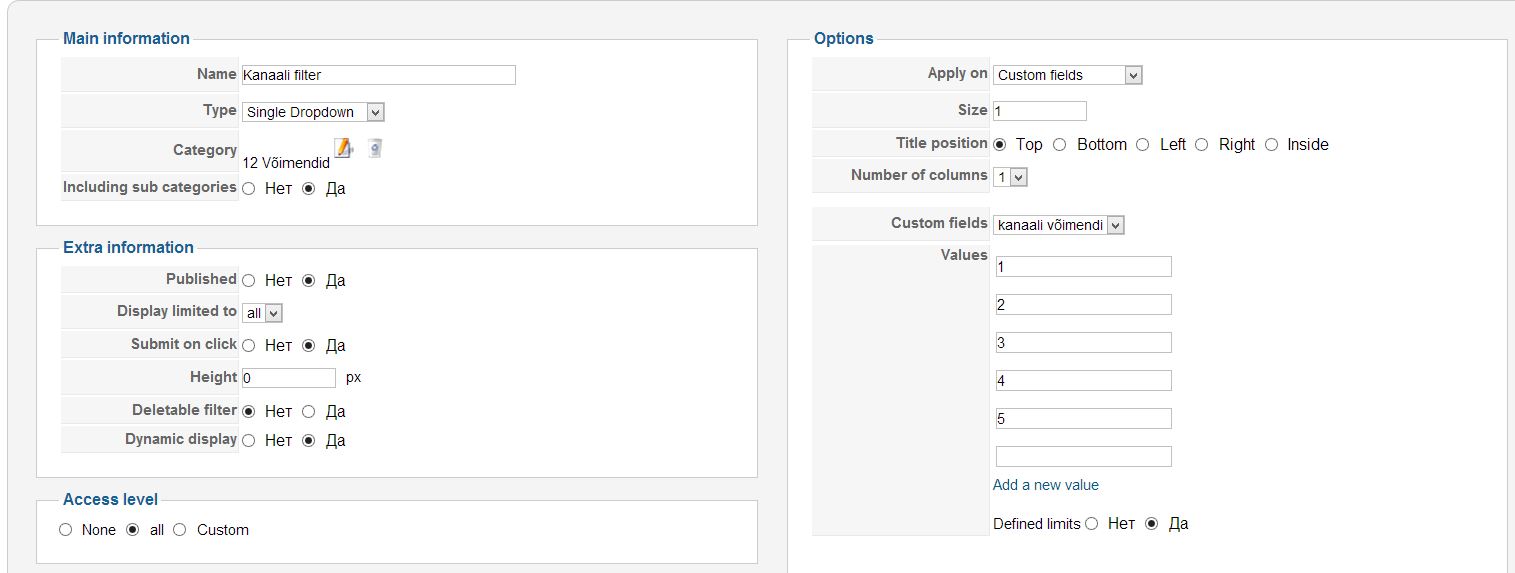Select Inside title position
The height and width of the screenshot is (573, 1515).
click(1271, 144)
